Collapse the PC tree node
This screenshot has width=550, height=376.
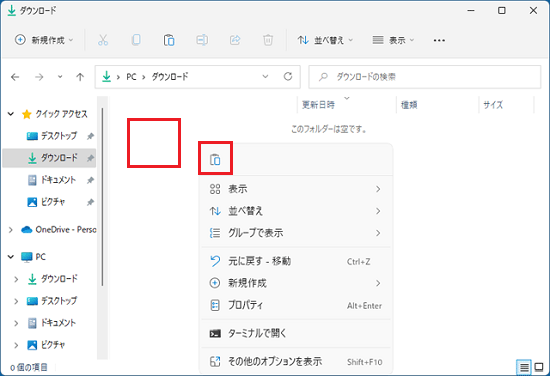point(11,257)
